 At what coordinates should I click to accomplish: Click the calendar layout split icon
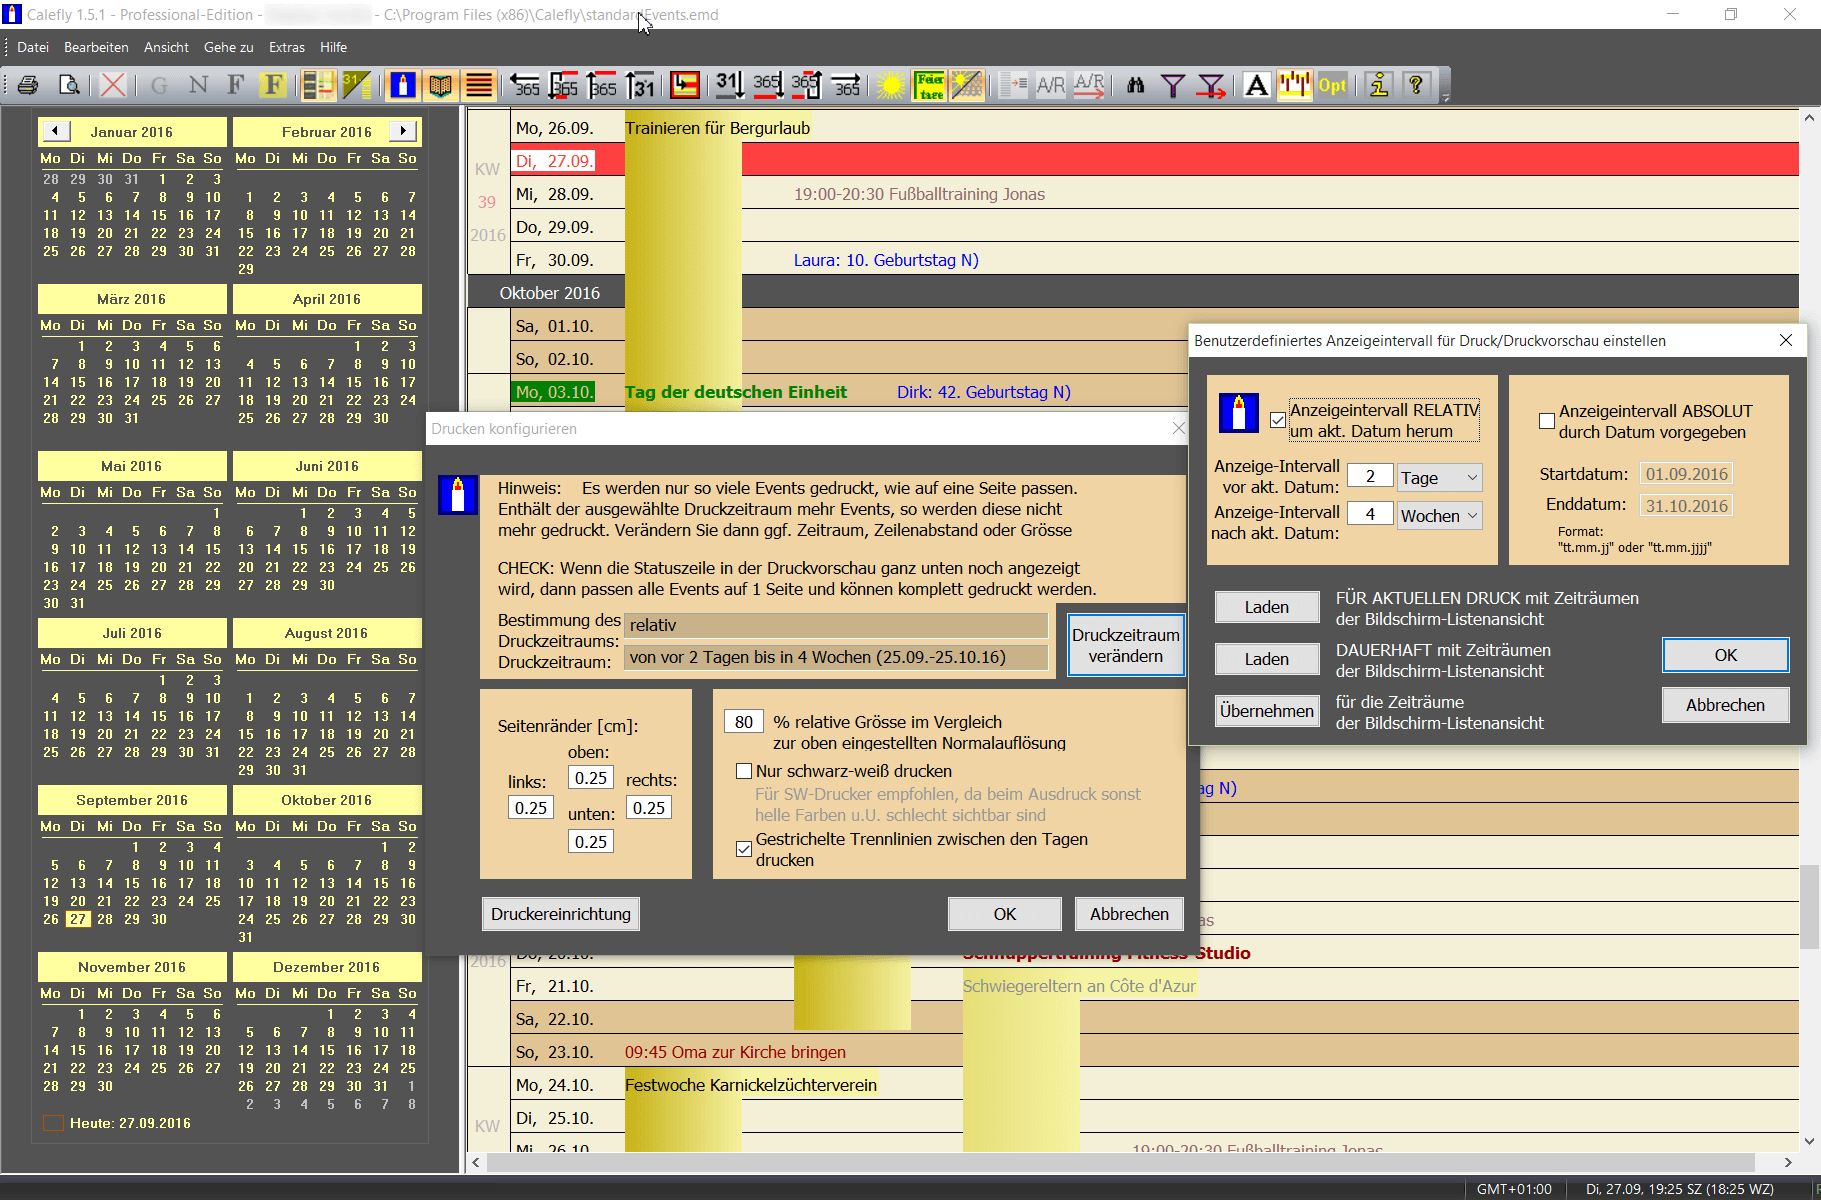[319, 85]
